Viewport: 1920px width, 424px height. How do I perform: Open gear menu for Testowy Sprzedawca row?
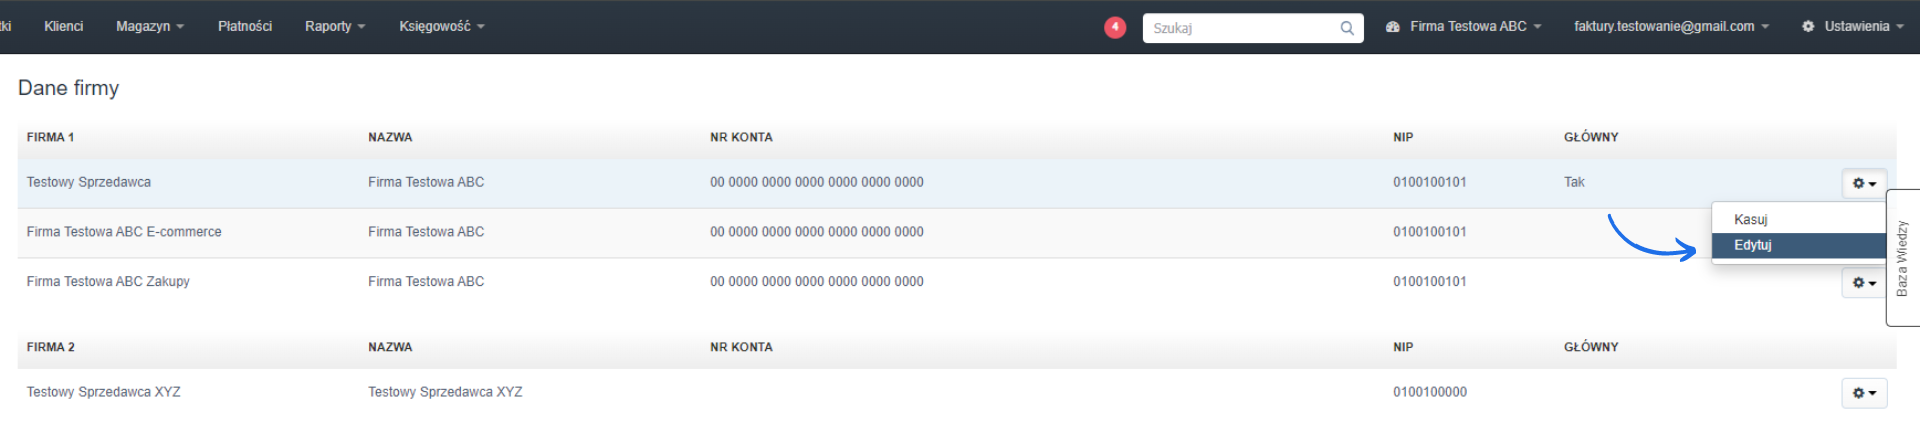(1864, 183)
